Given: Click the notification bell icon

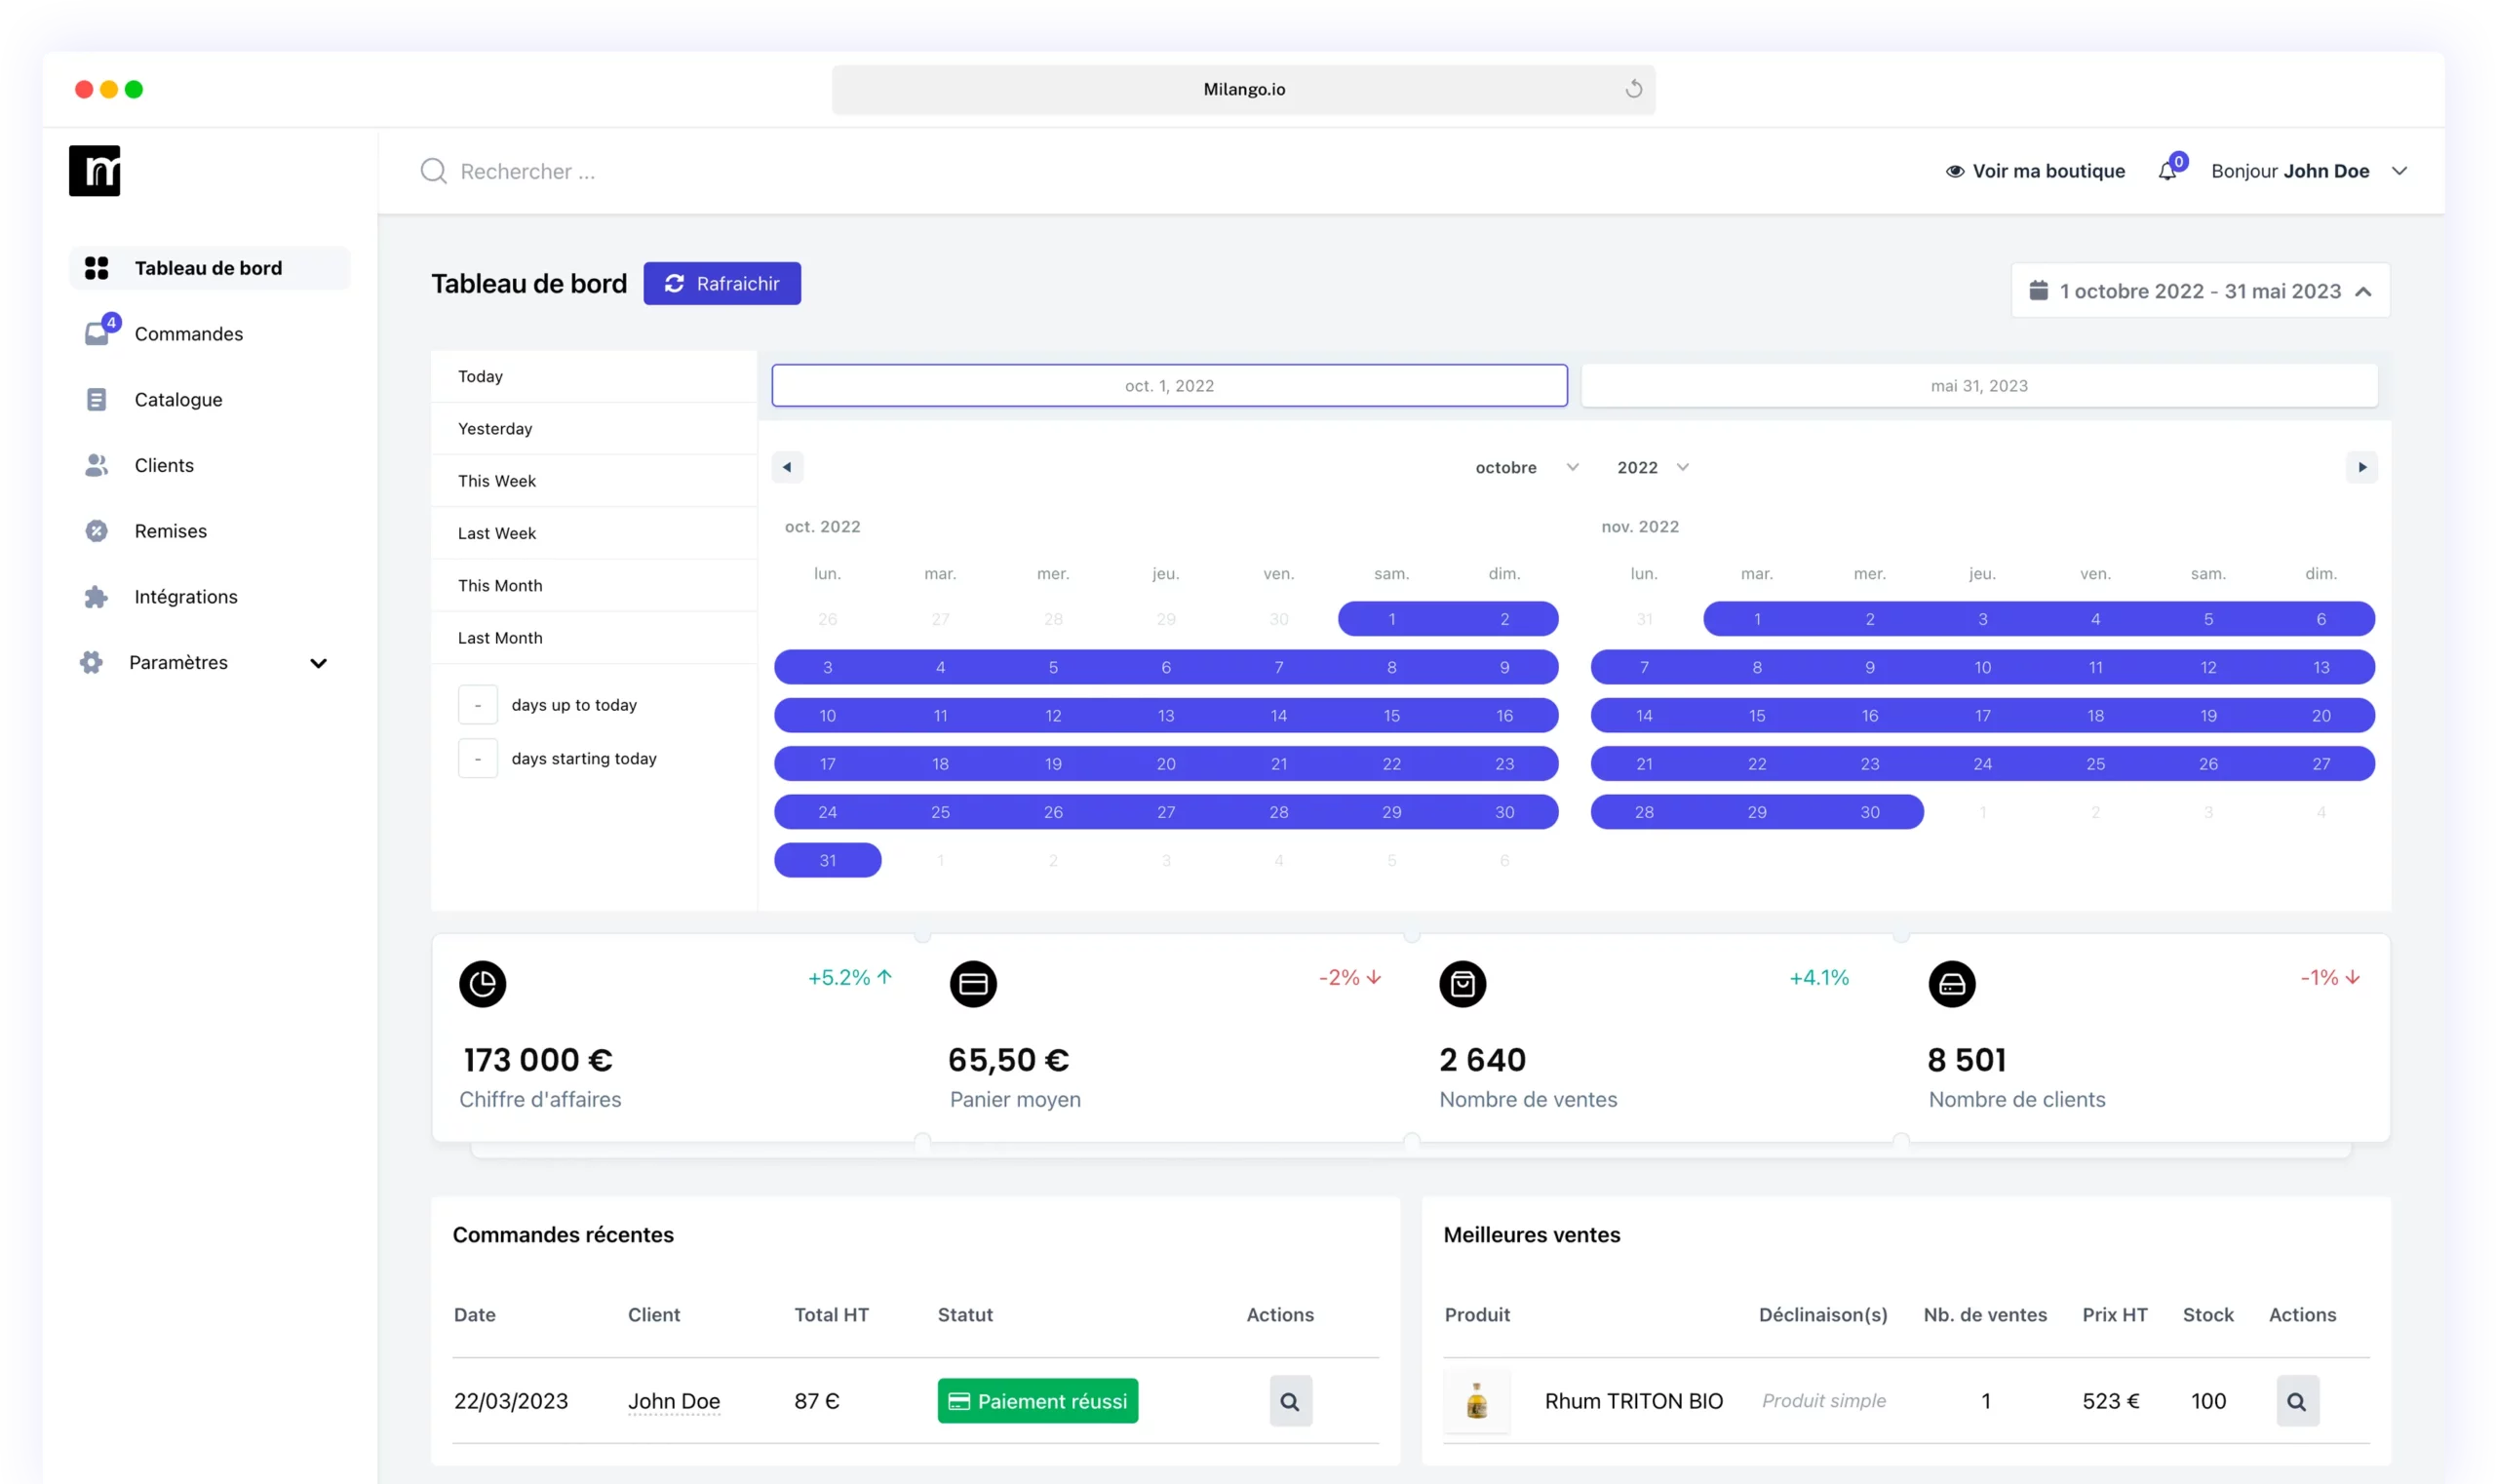Looking at the screenshot, I should click(x=2167, y=171).
